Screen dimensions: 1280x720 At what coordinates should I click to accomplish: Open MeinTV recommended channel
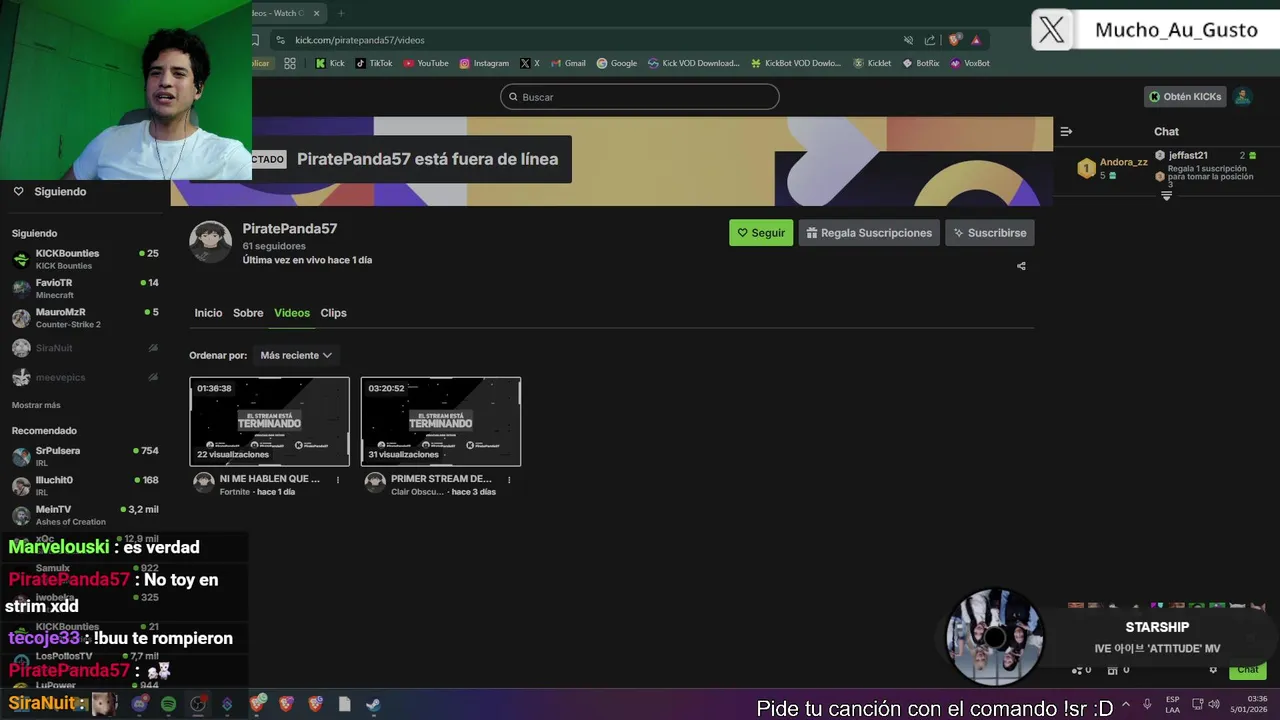85,515
